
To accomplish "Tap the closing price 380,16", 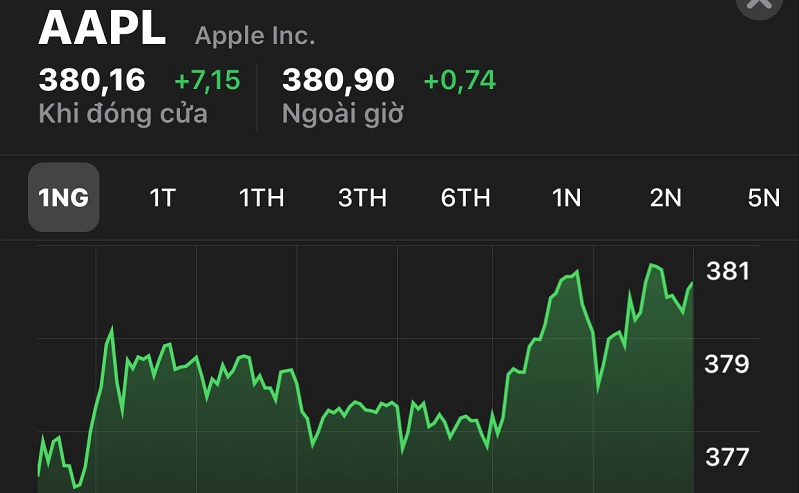I will 92,80.
